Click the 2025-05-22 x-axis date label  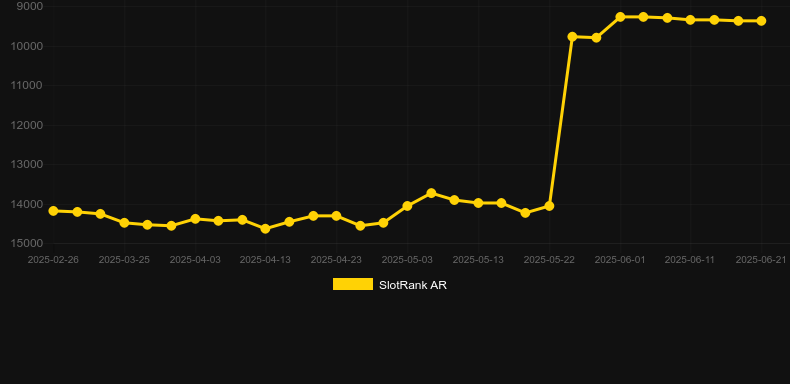tap(549, 260)
